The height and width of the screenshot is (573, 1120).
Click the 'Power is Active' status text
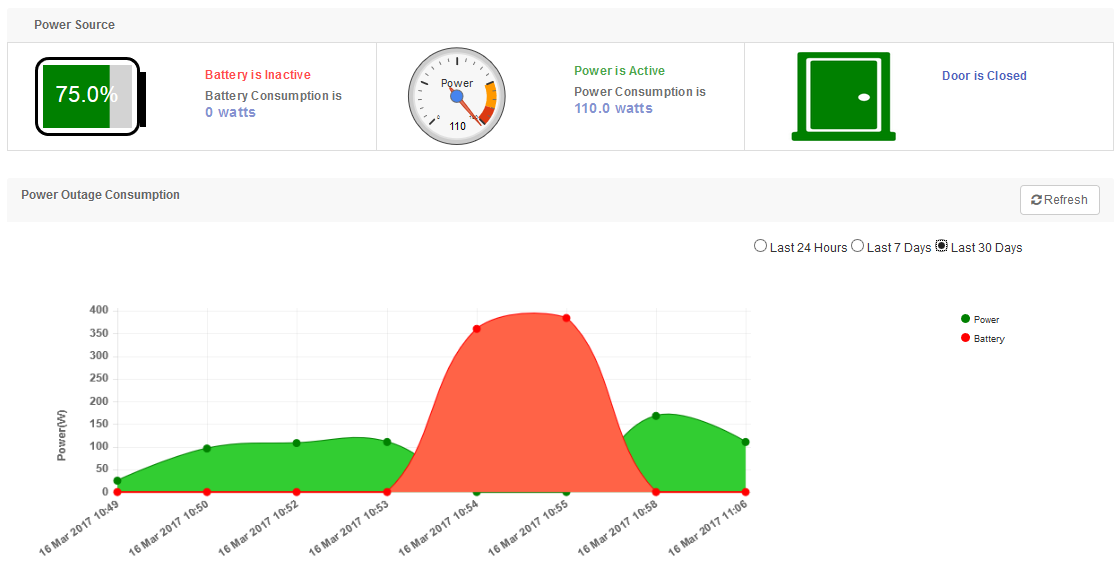click(x=619, y=71)
